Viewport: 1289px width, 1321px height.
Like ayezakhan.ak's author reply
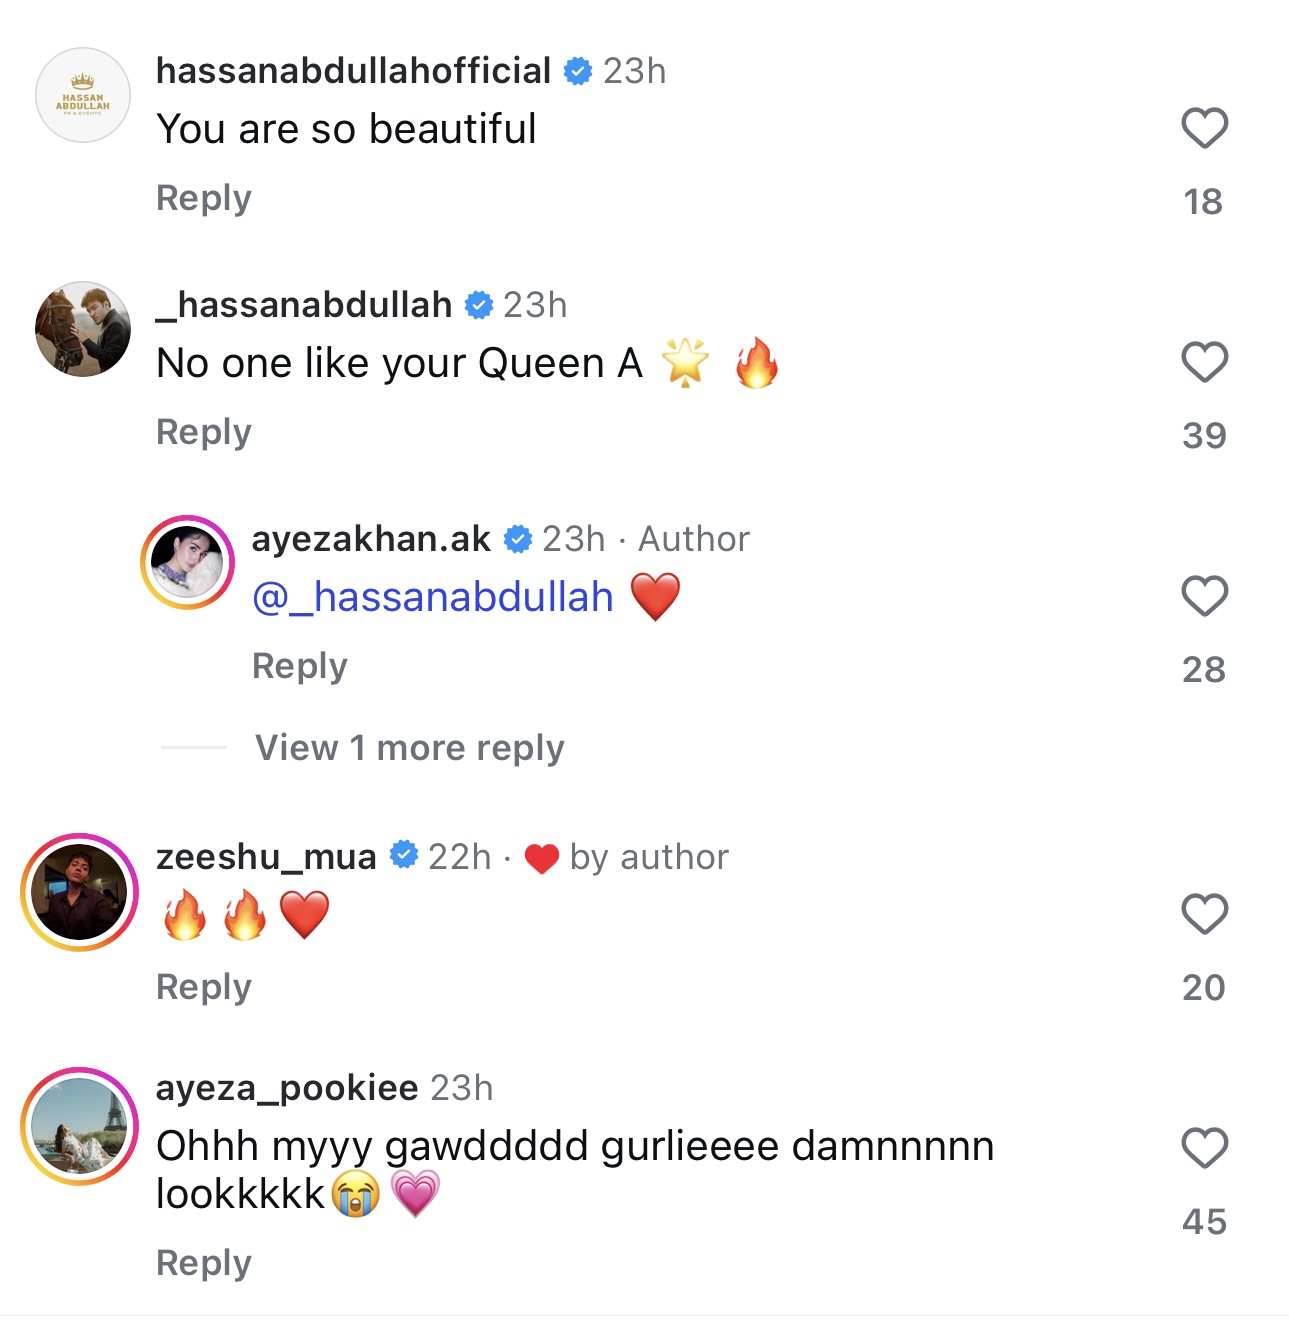pos(1204,596)
